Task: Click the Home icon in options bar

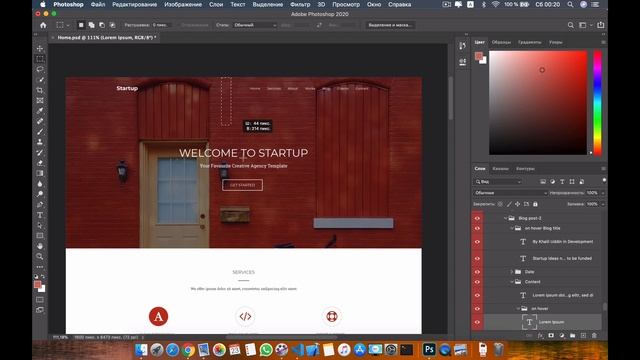Action: [43, 25]
